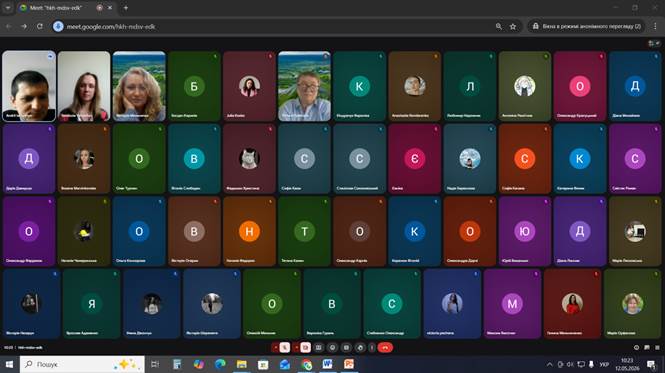
Task: Select the participant tile with letter Ю
Action: pyautogui.click(x=525, y=231)
